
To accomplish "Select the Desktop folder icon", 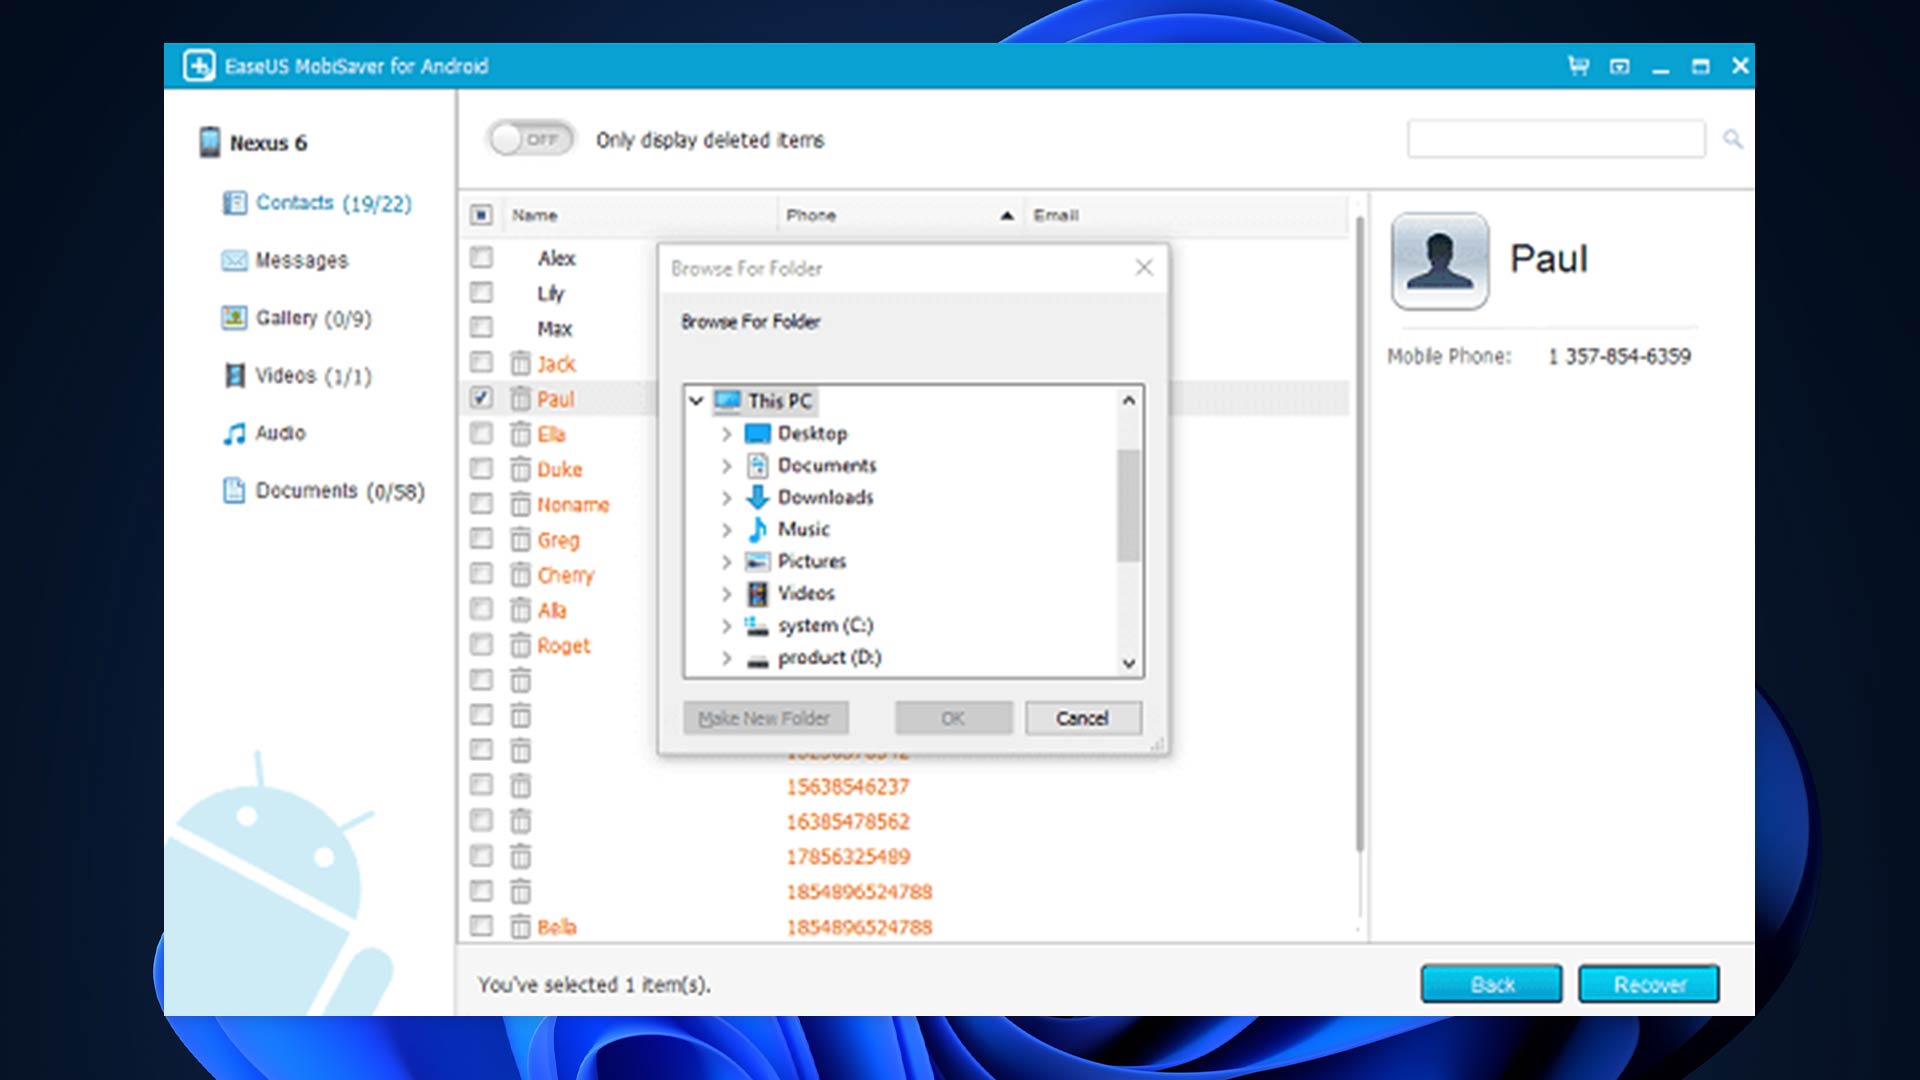I will (x=758, y=434).
